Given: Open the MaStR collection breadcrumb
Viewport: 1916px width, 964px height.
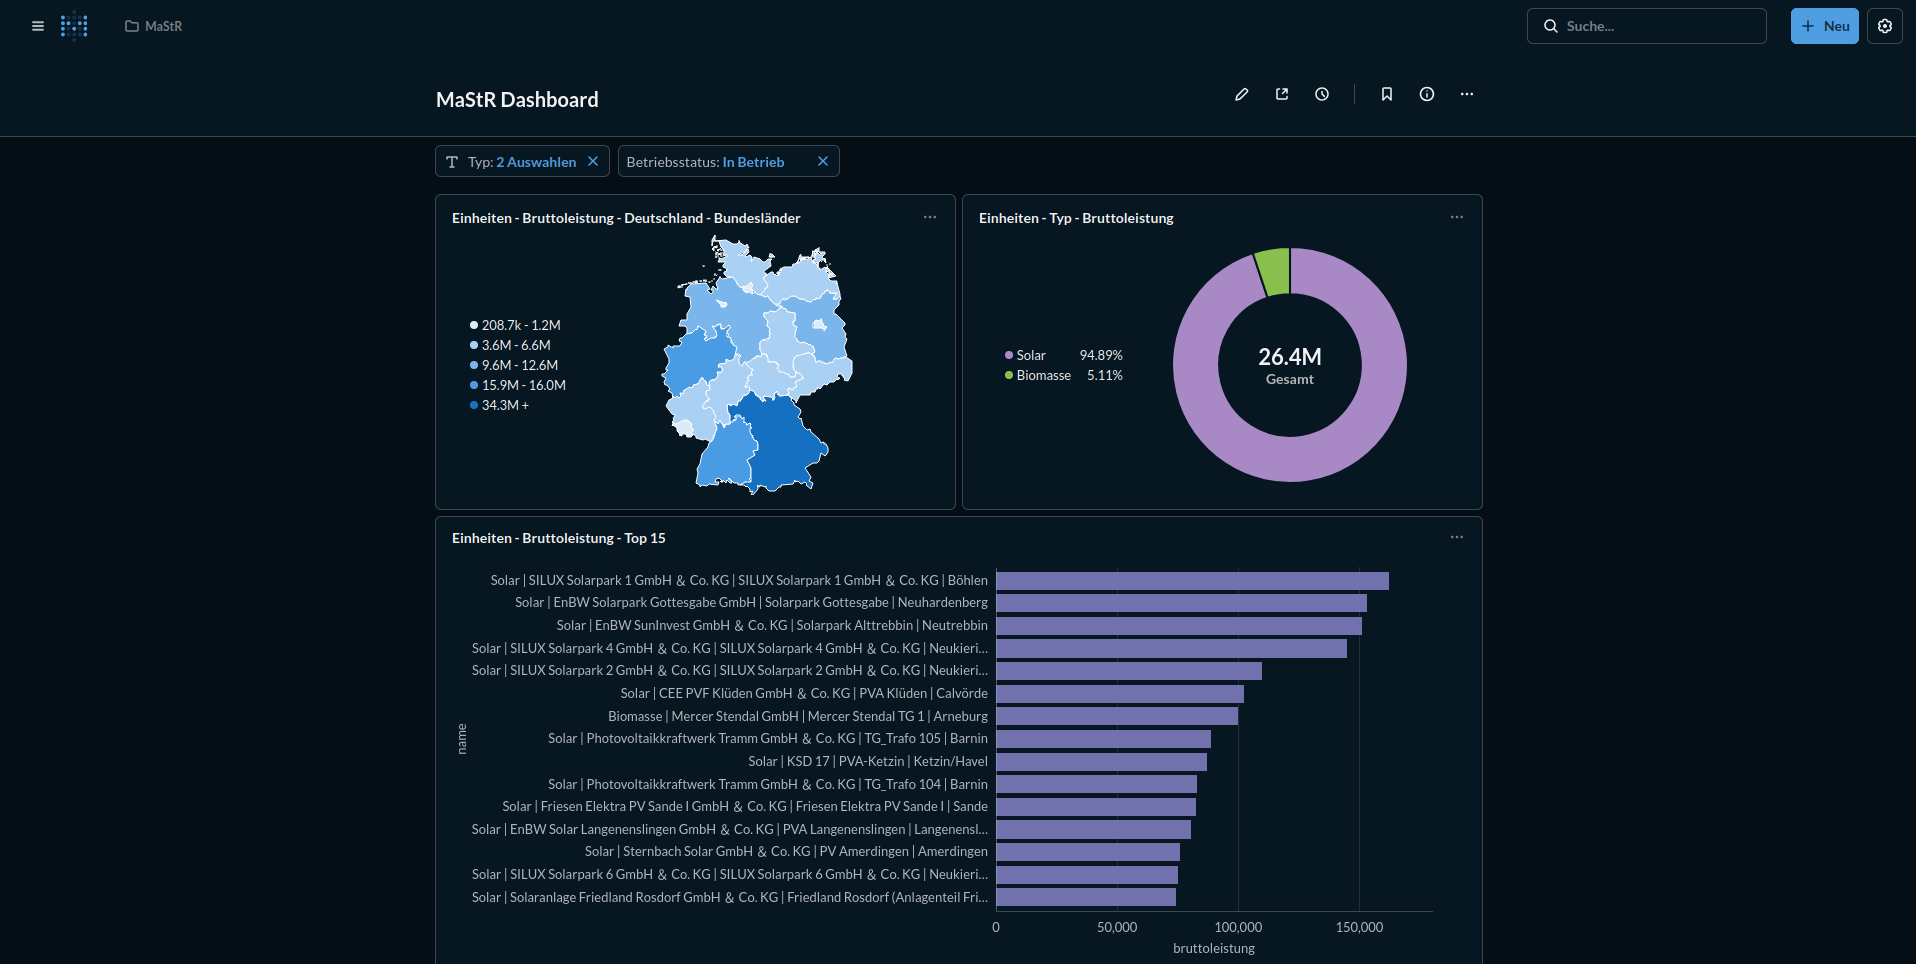Looking at the screenshot, I should pos(154,26).
